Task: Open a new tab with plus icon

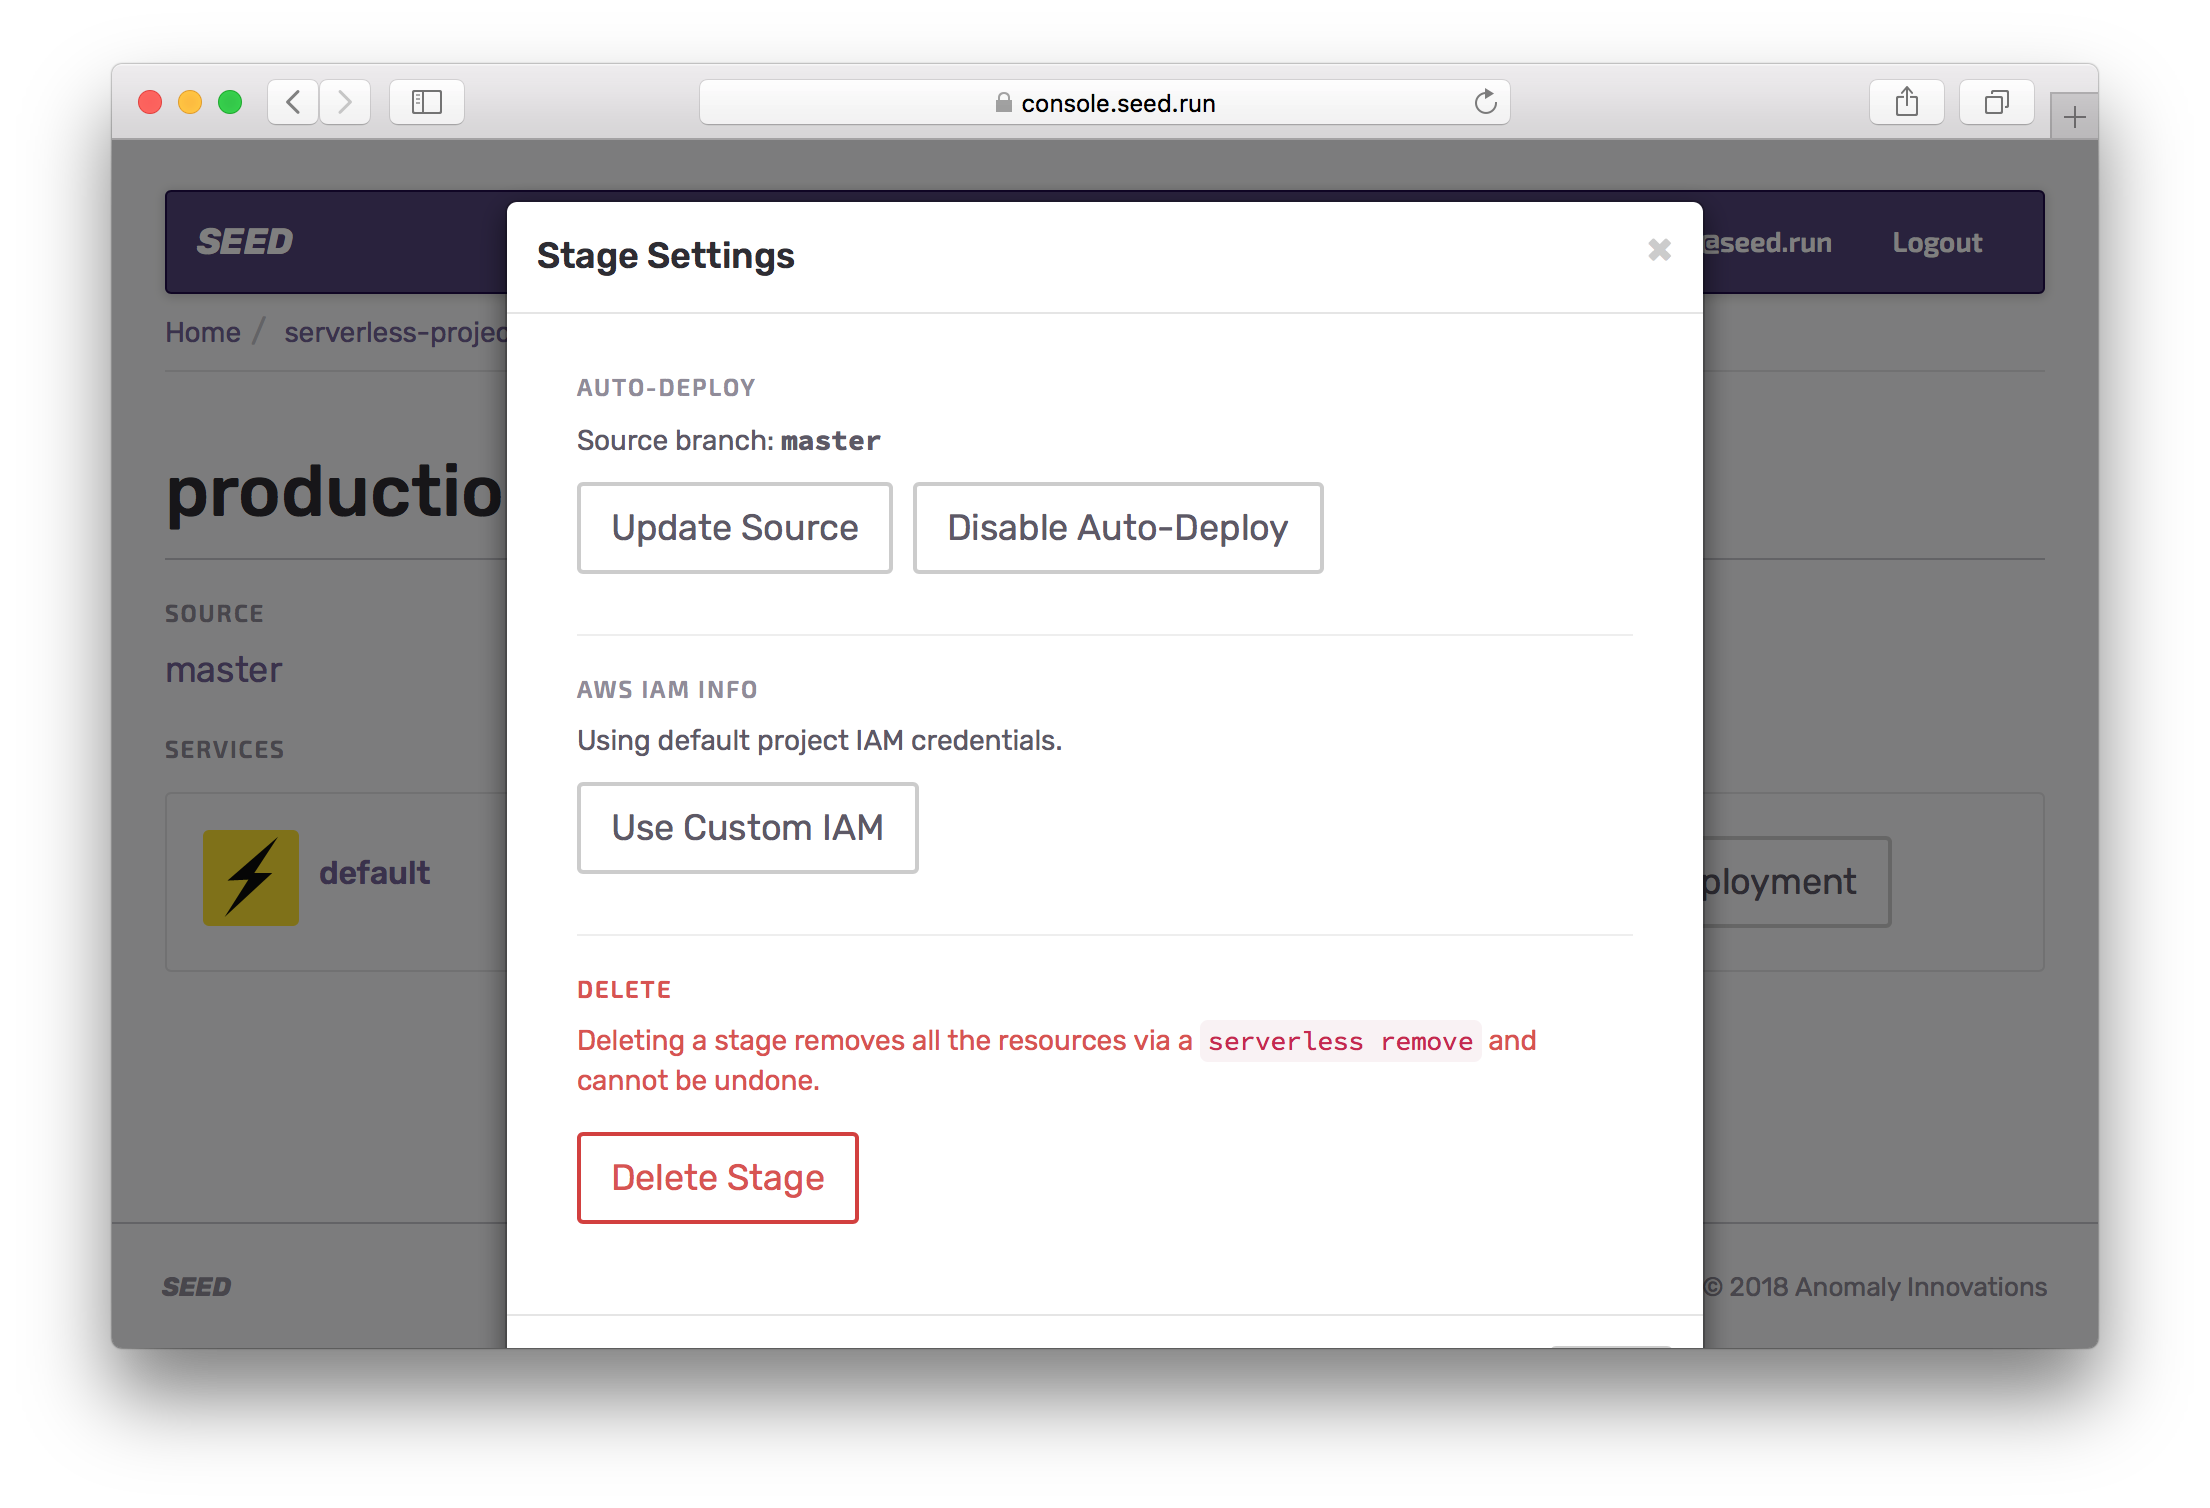Action: coord(2074,118)
